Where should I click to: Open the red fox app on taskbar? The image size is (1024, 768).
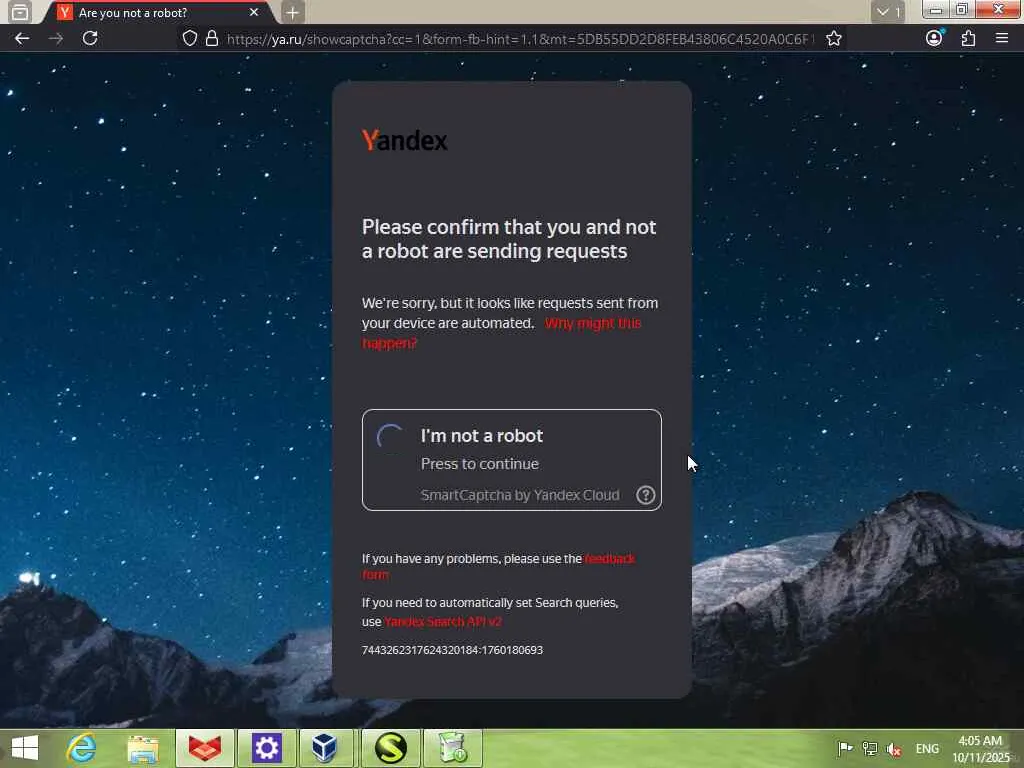205,748
